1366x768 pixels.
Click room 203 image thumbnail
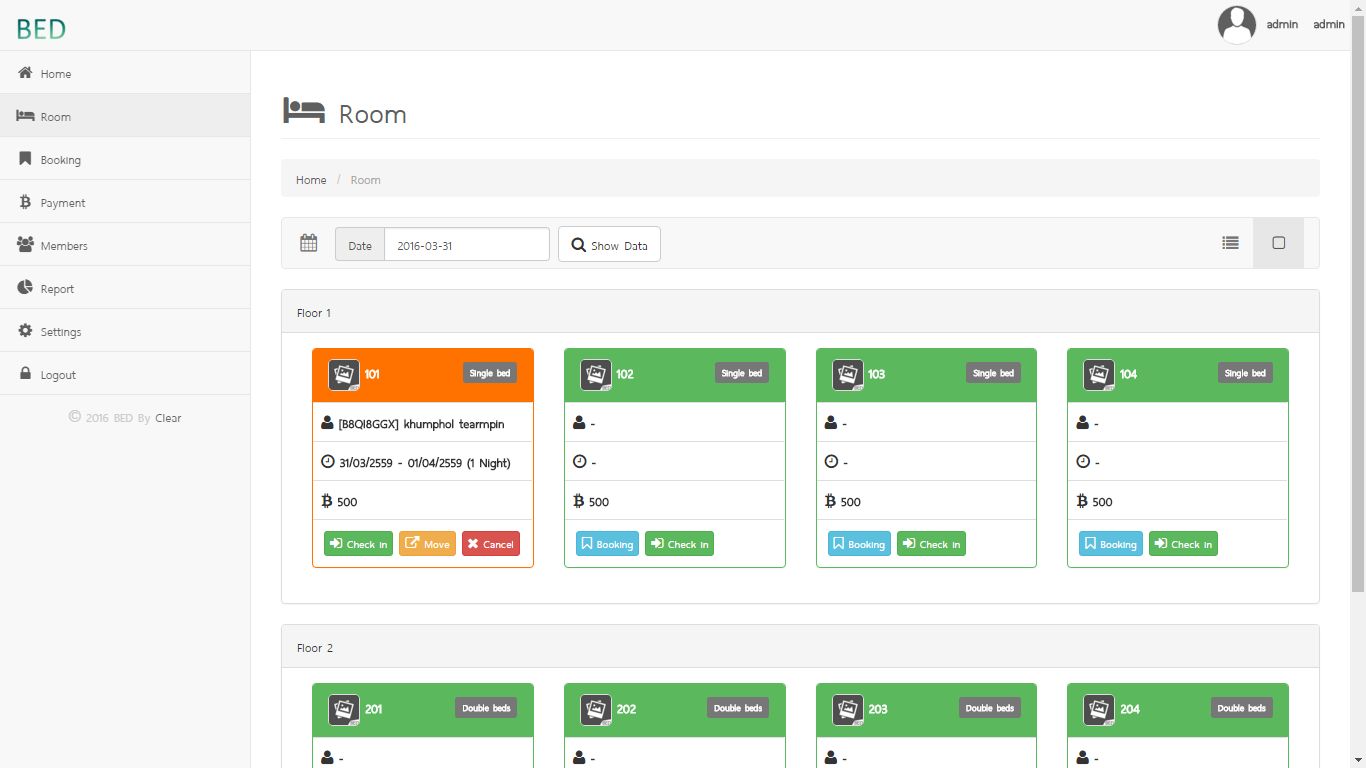click(x=848, y=710)
